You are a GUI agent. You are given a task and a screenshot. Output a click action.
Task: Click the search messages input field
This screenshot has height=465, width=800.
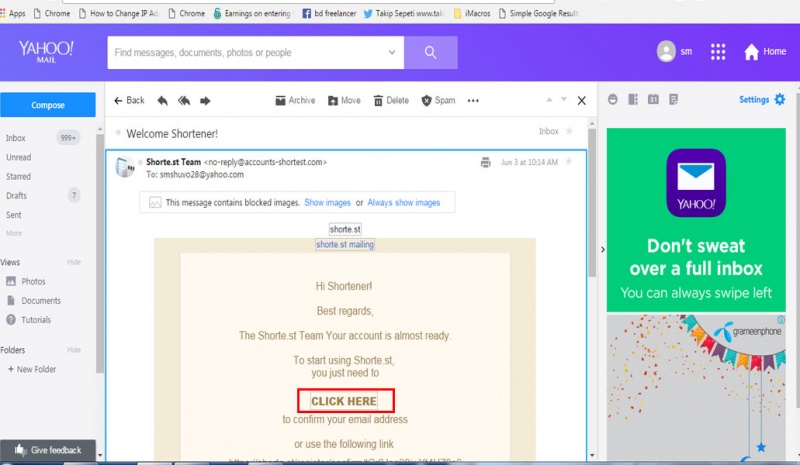click(x=256, y=53)
